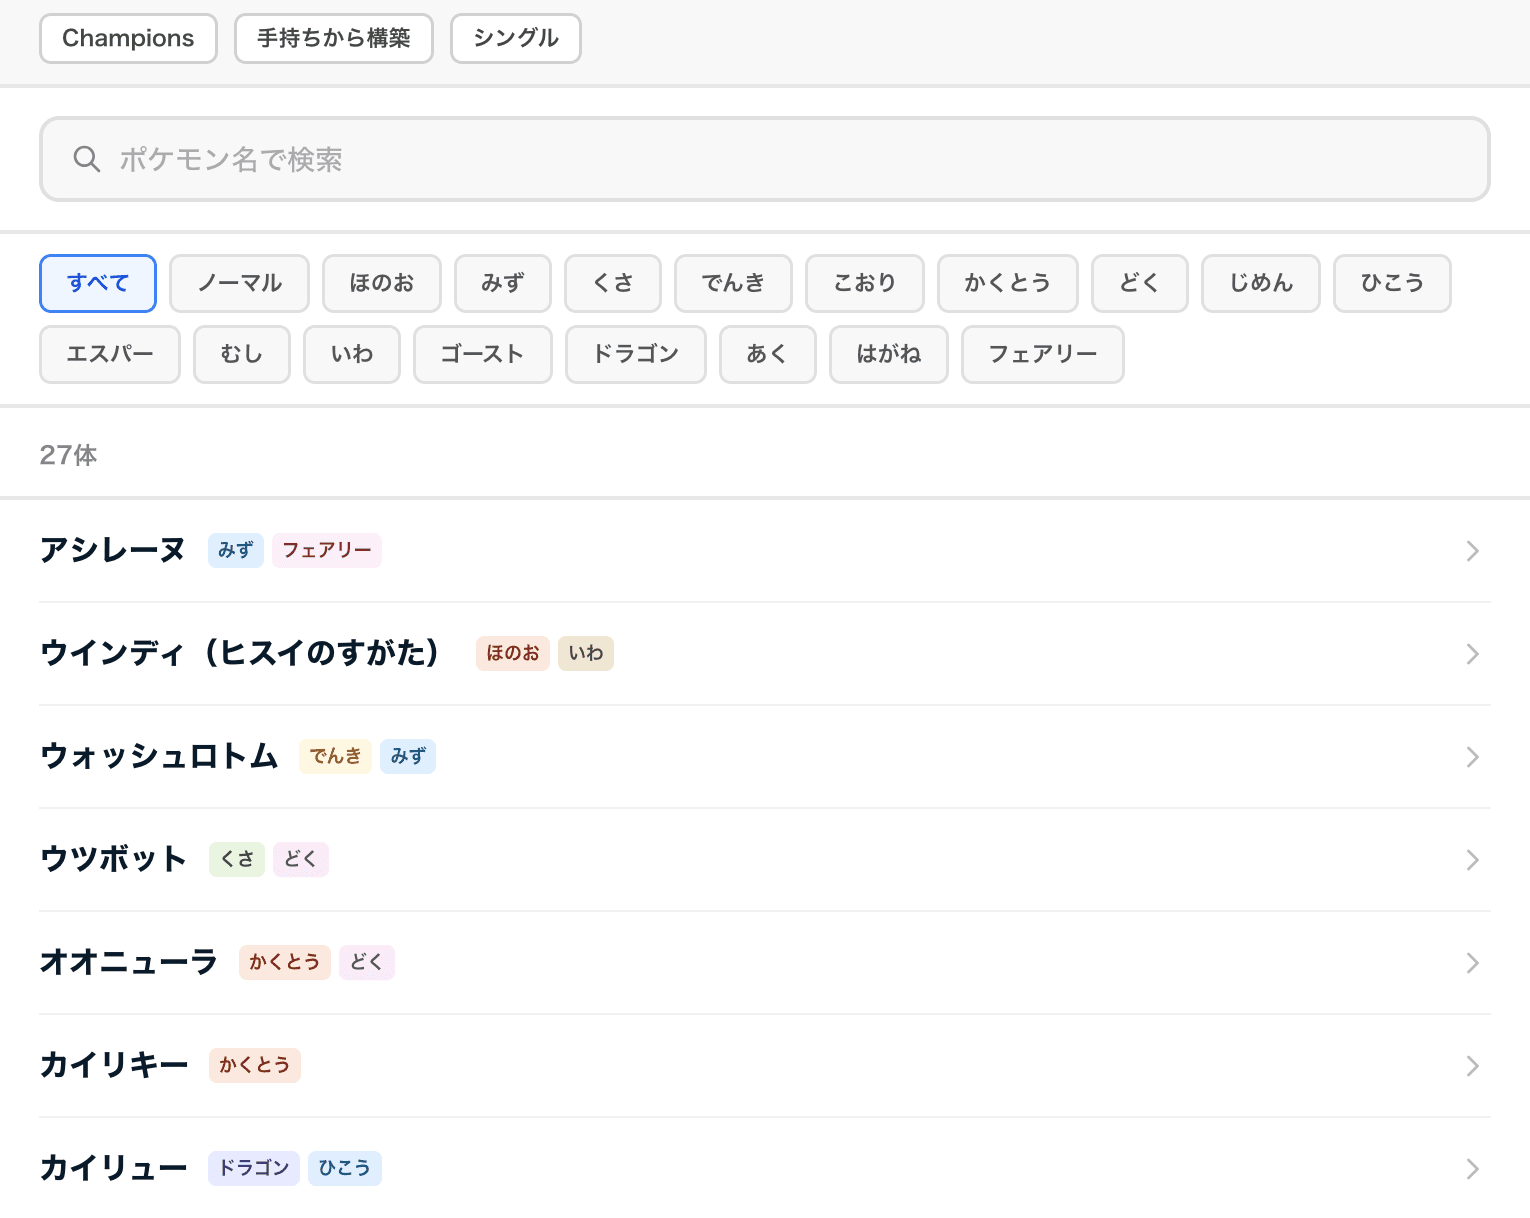The image size is (1530, 1218).
Task: Filter by どく type chip
Action: [1140, 283]
